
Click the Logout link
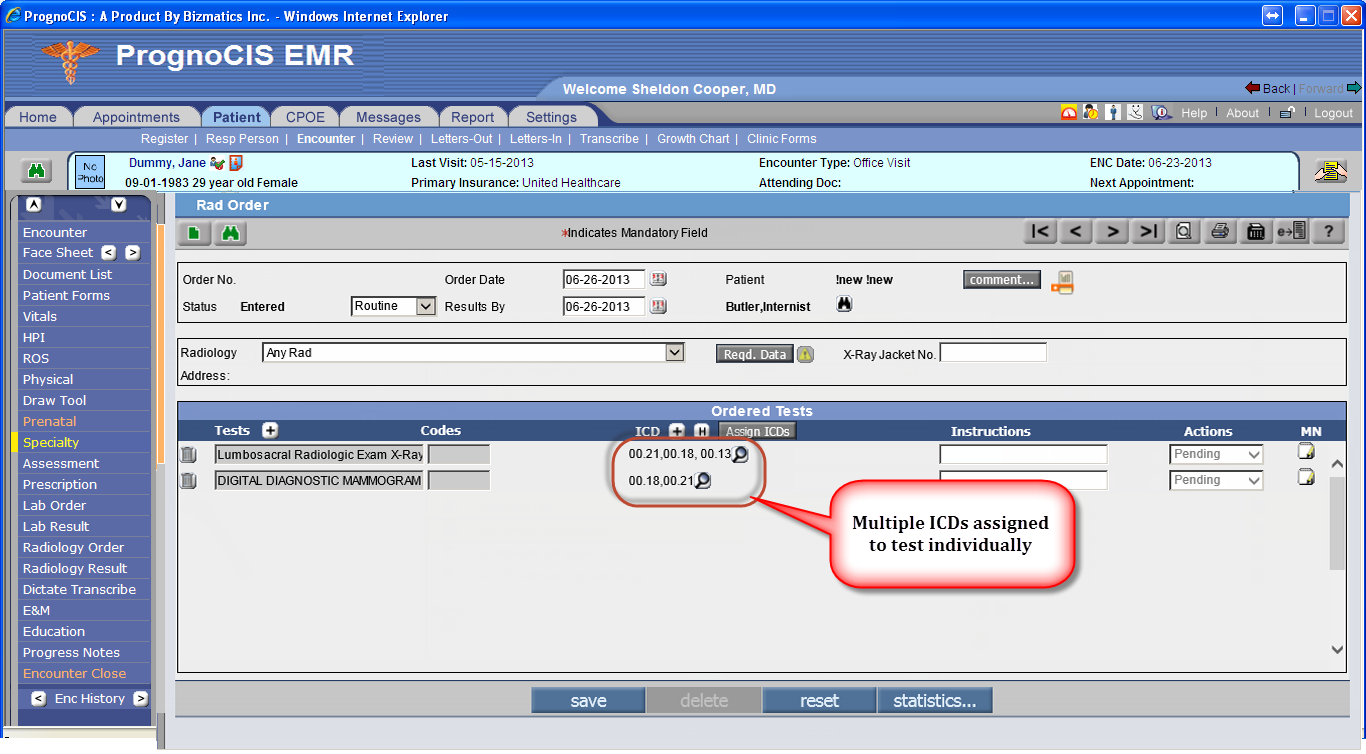tap(1333, 113)
